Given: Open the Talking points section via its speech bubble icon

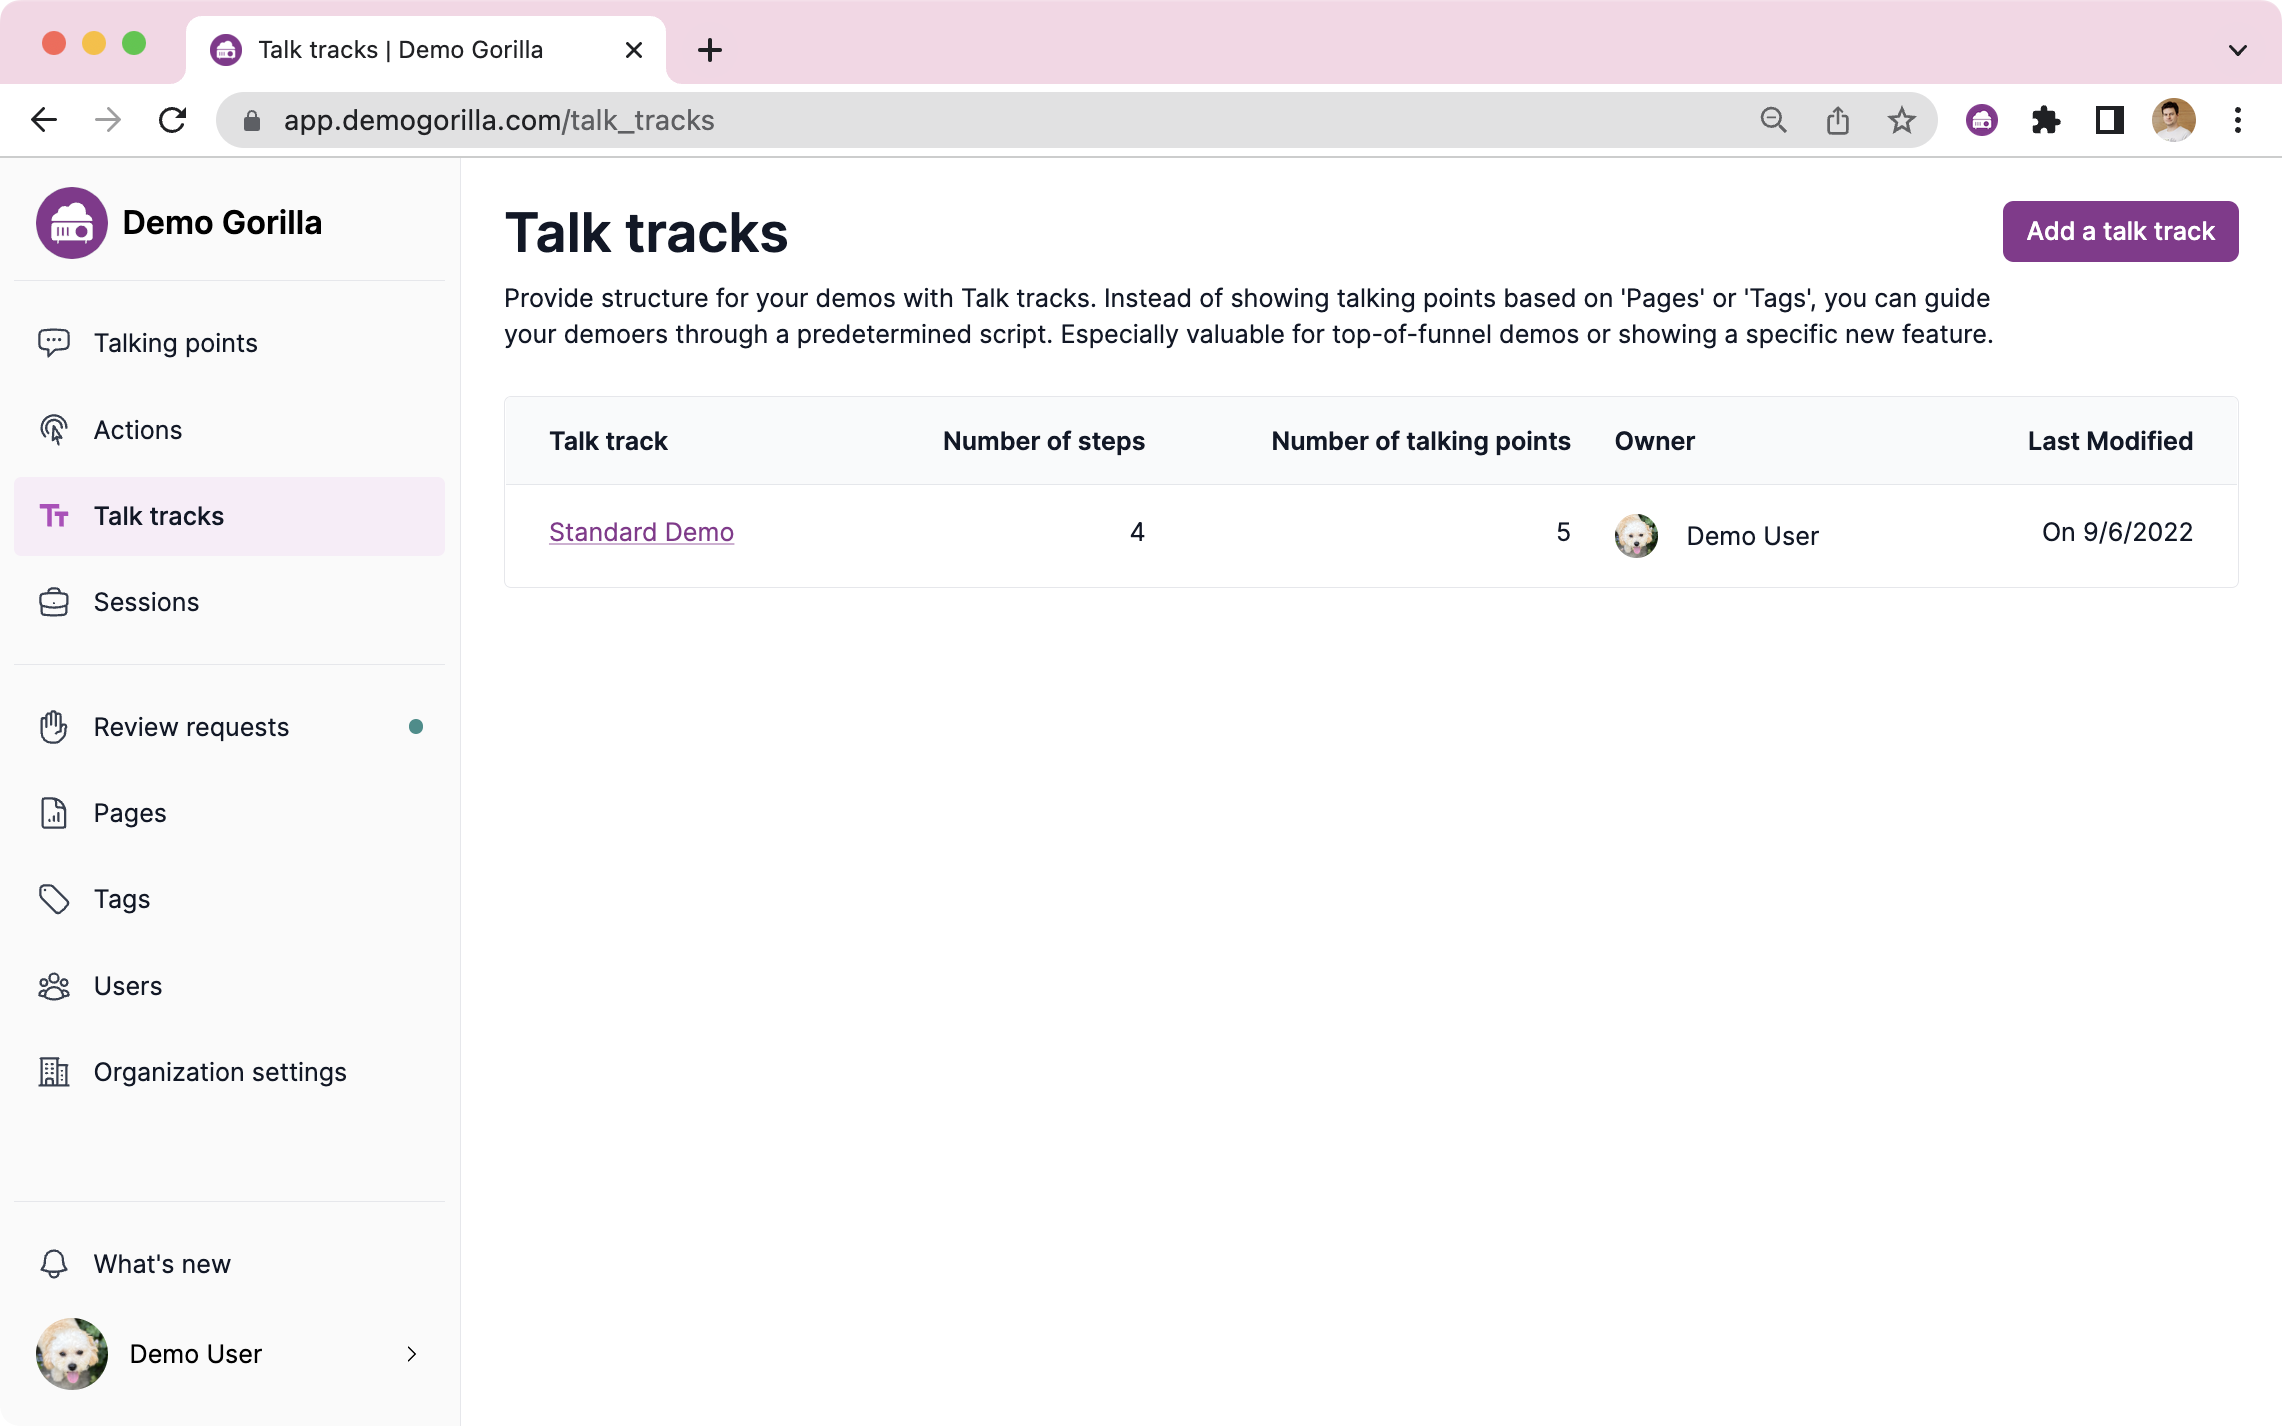Looking at the screenshot, I should pos(53,343).
